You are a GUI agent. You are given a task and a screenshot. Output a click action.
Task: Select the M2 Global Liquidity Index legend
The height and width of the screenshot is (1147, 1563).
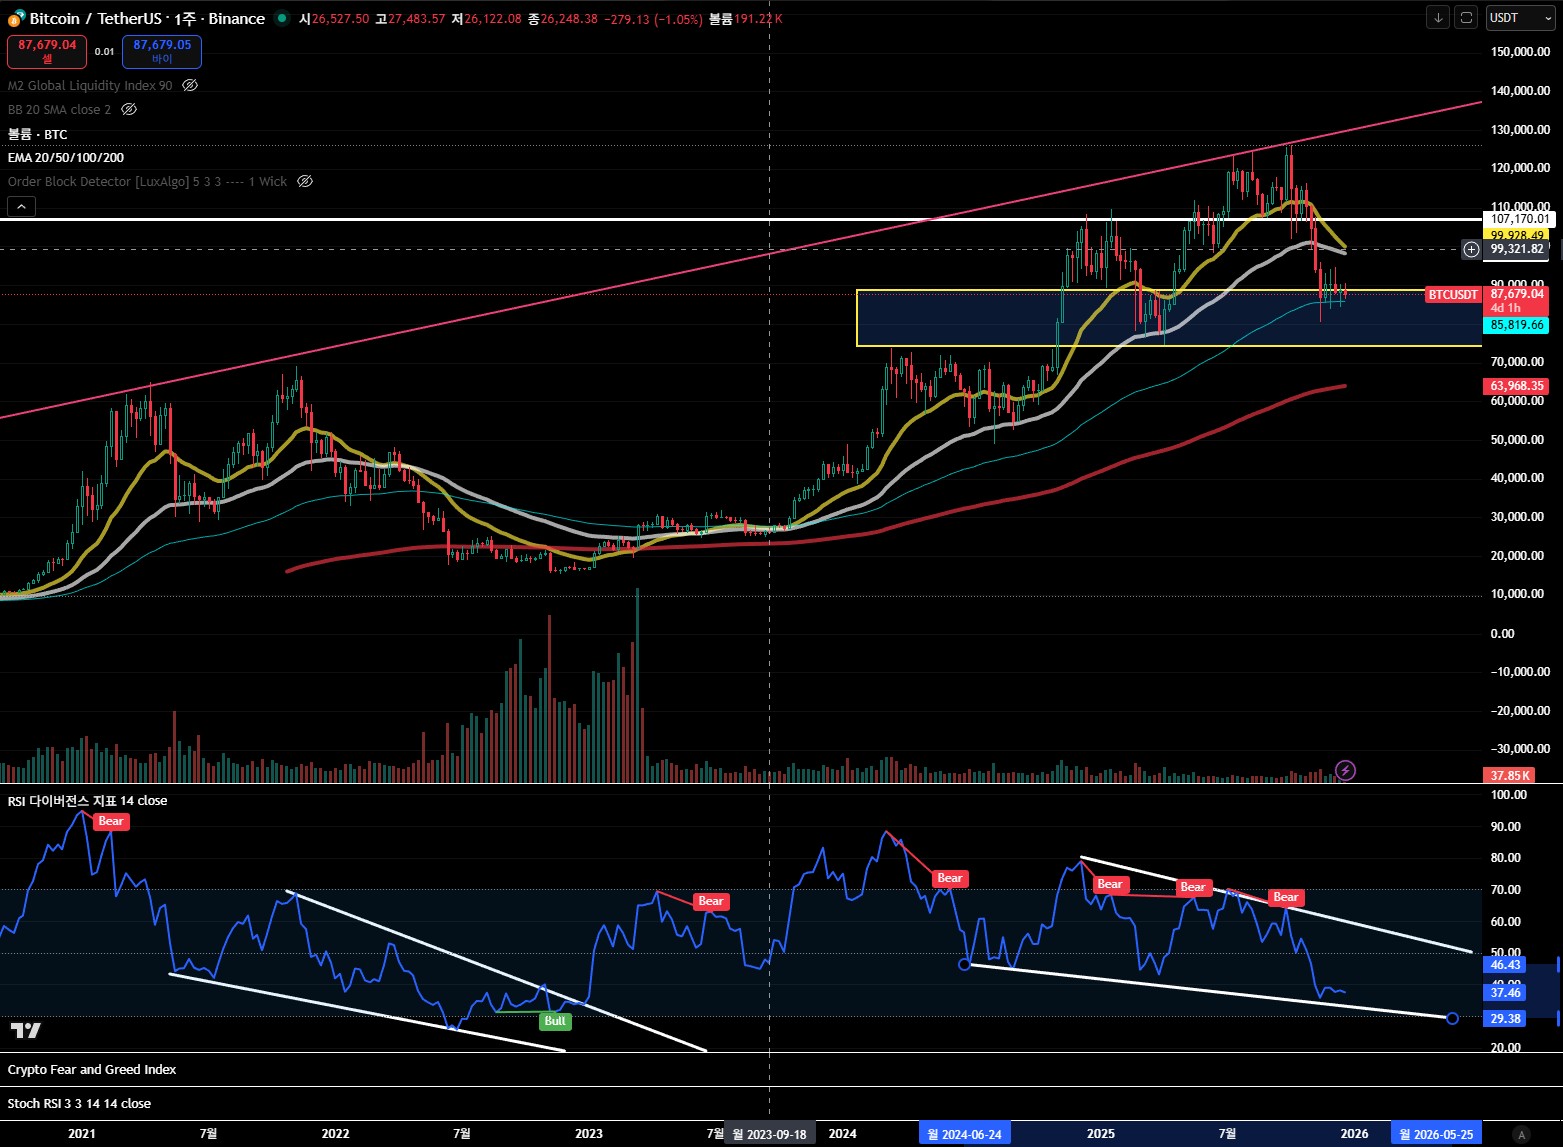(x=90, y=86)
